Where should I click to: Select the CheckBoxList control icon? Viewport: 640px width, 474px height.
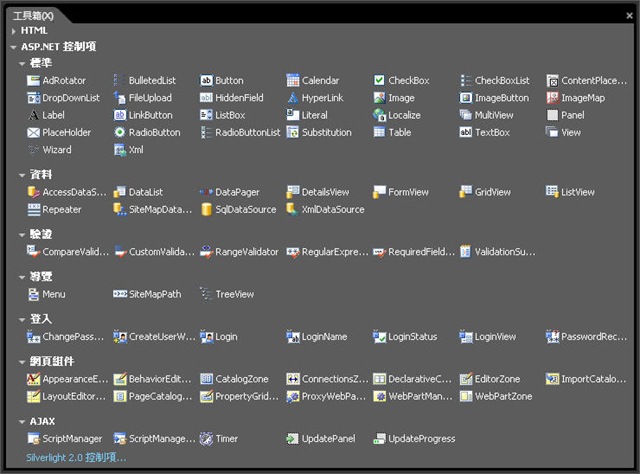(466, 80)
